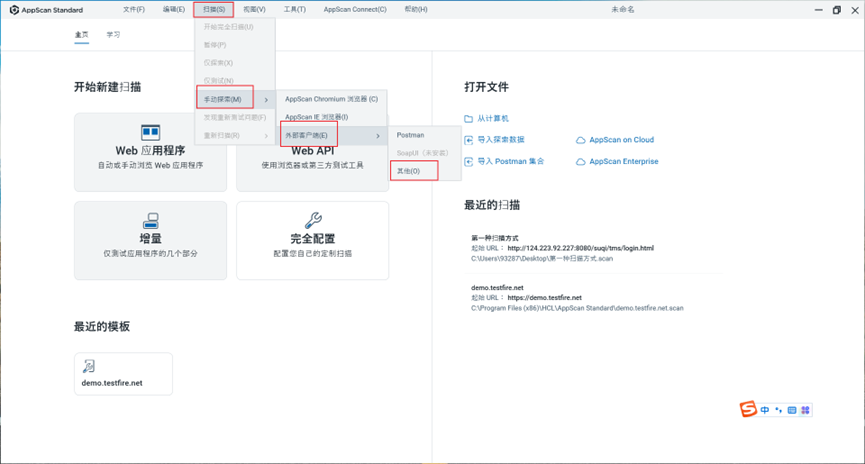865x464 pixels.
Task: Click path C:\Program Files (x86)\HCL scan file
Action: [577, 308]
